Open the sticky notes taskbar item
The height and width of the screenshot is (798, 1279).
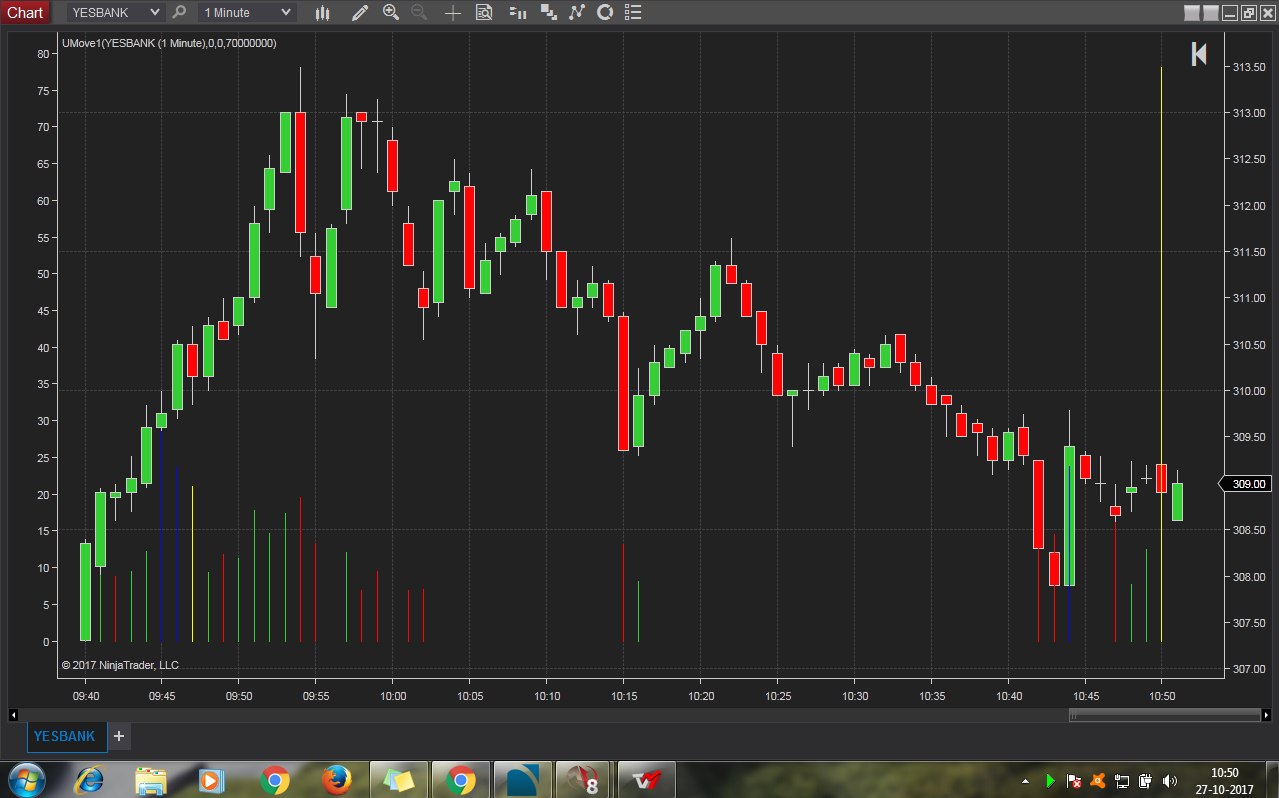tap(399, 780)
